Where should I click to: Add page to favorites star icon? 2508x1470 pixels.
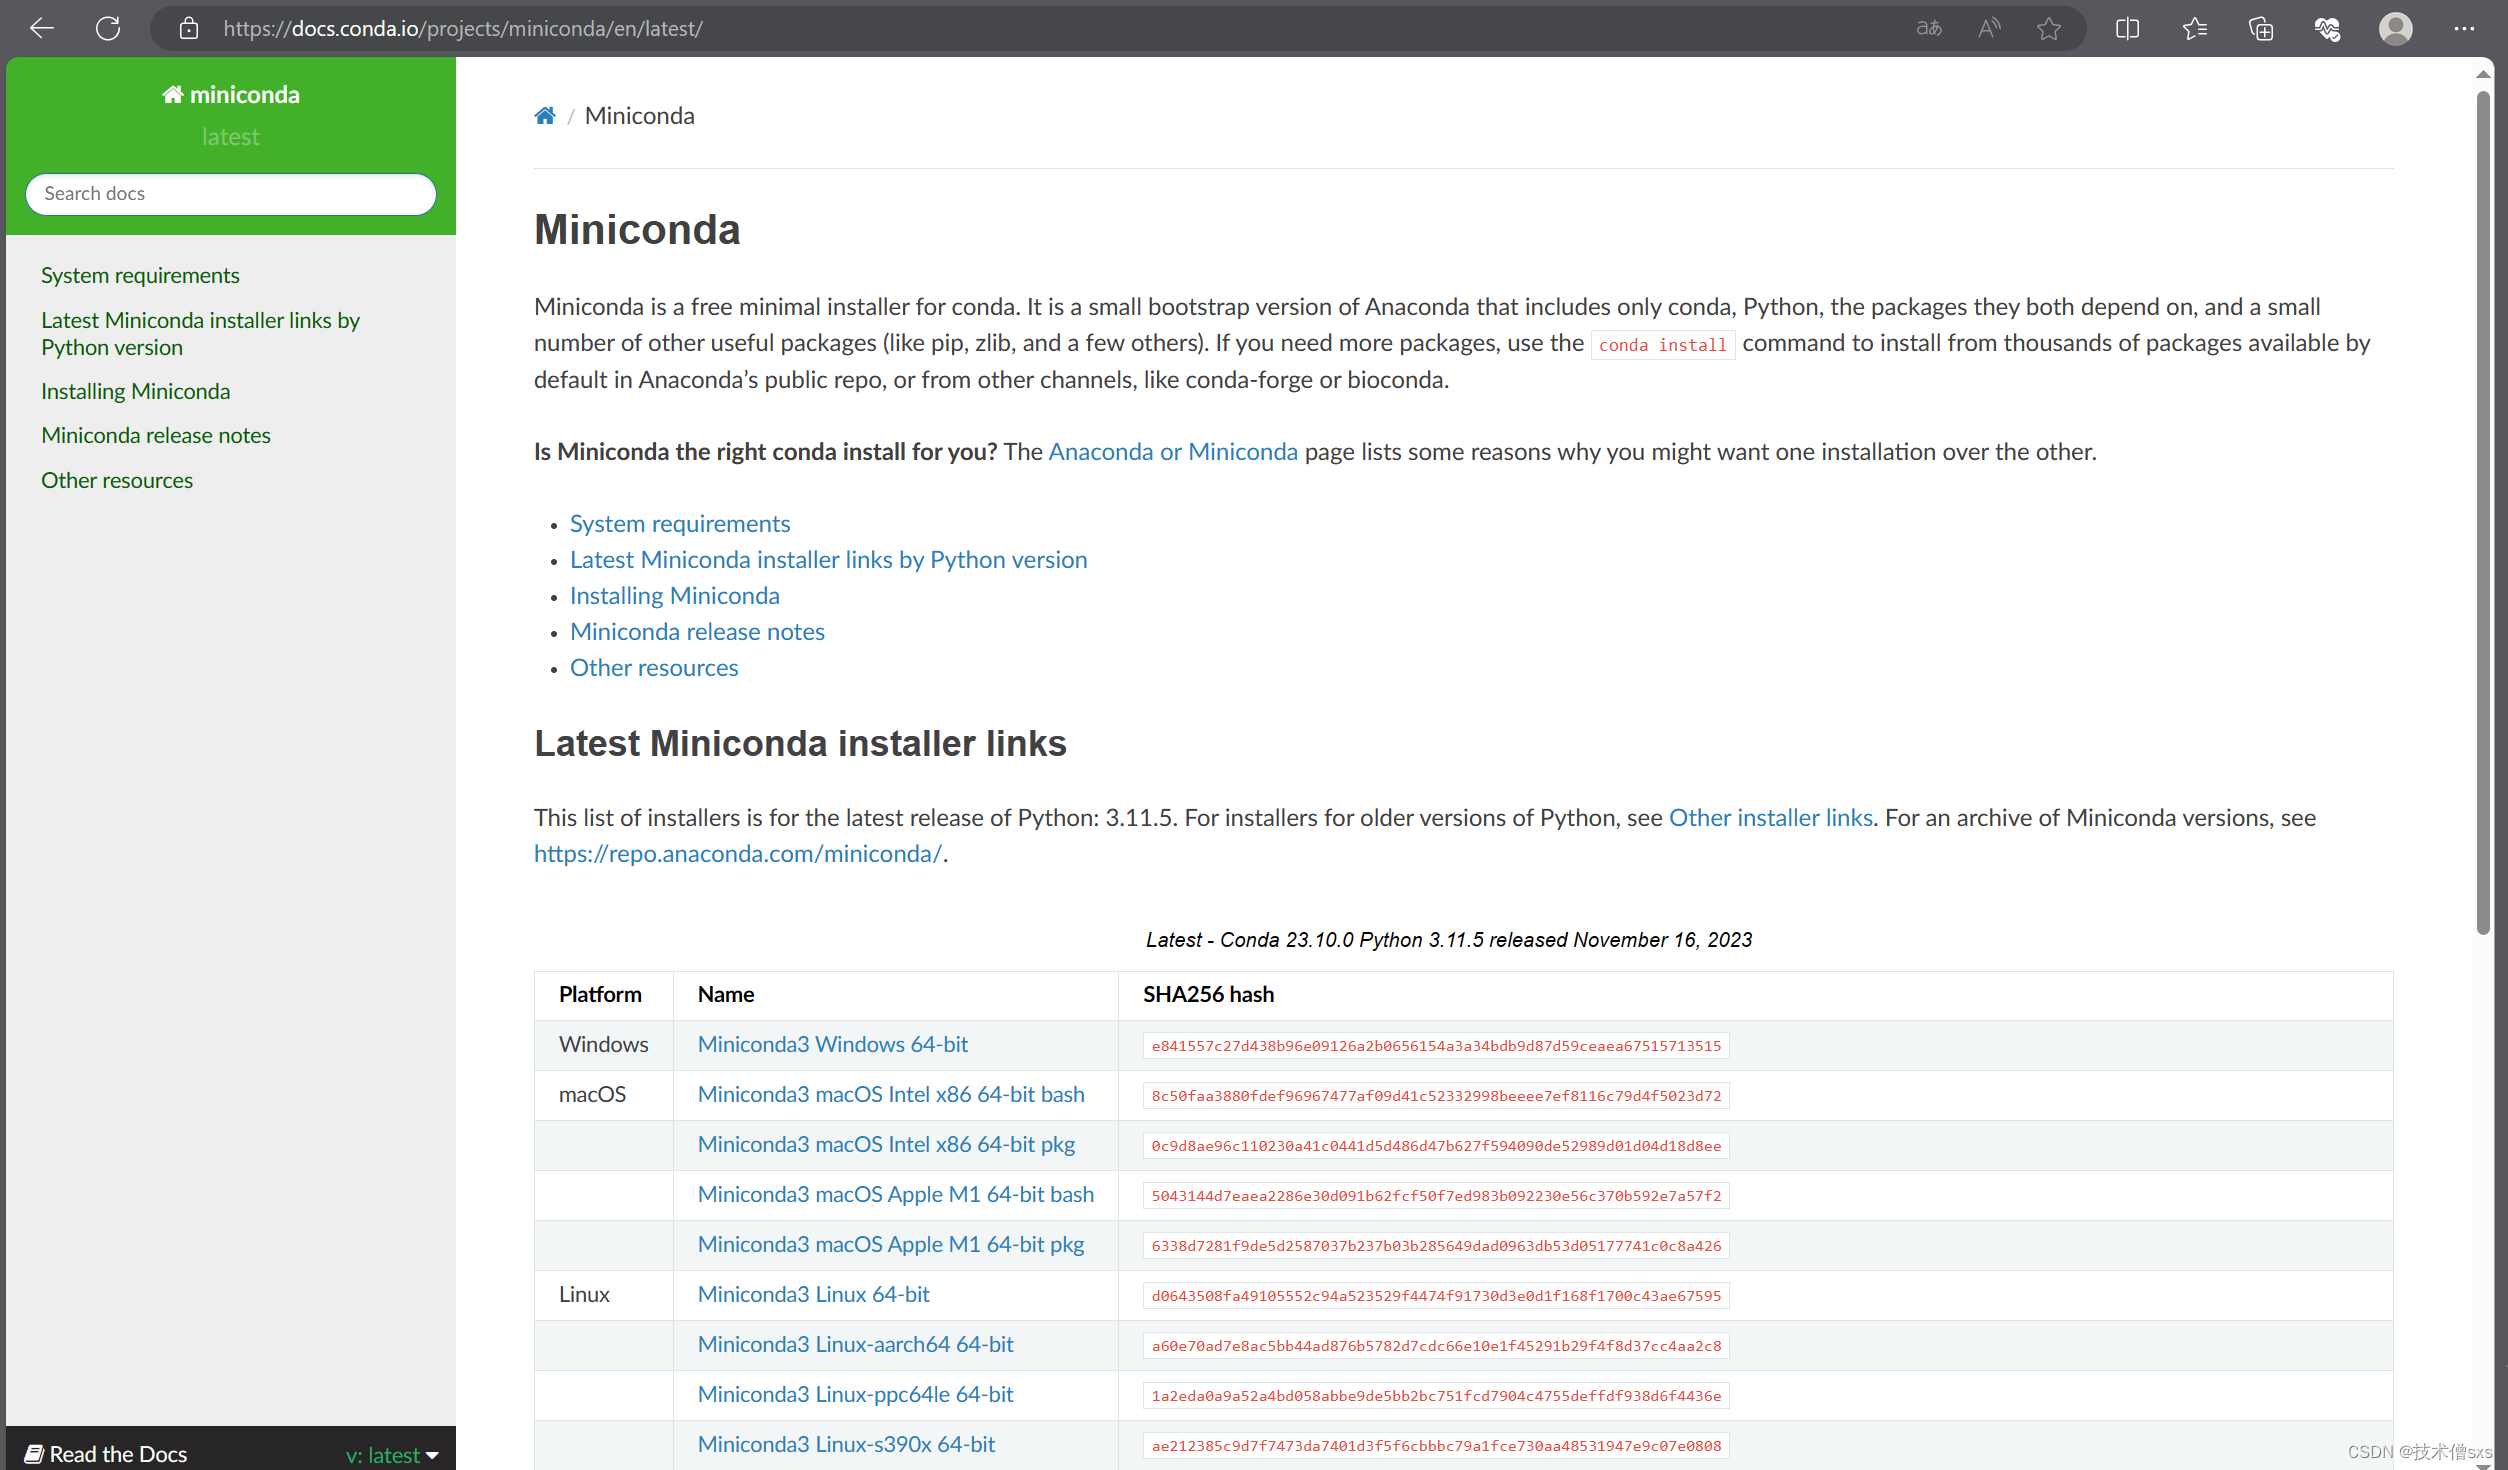point(2049,28)
